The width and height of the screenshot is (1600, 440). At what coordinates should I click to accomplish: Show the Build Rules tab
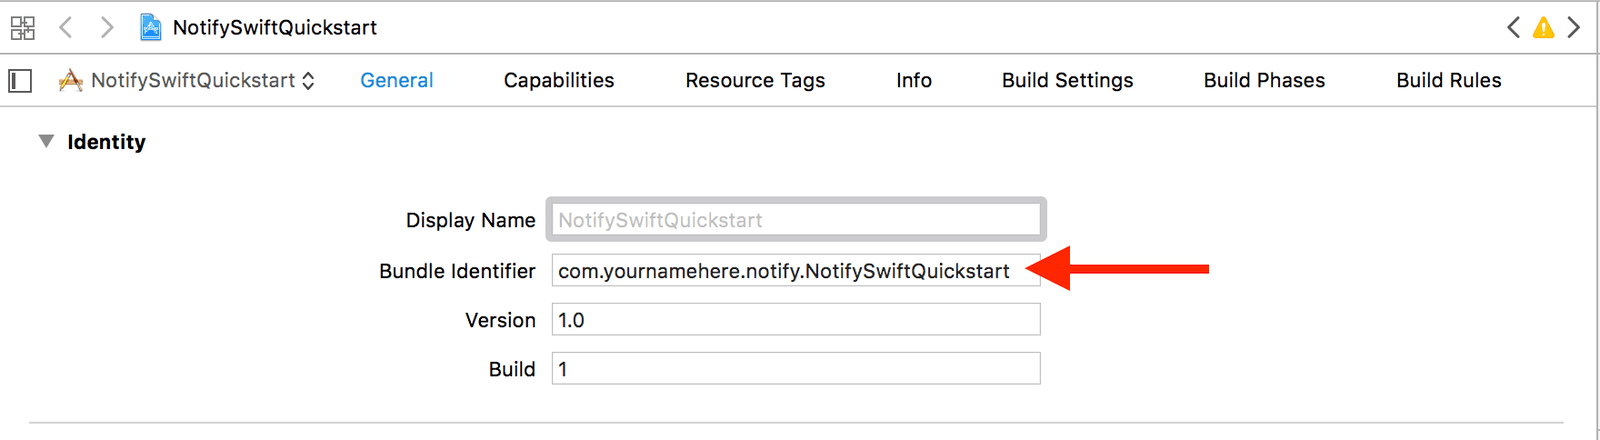tap(1448, 81)
